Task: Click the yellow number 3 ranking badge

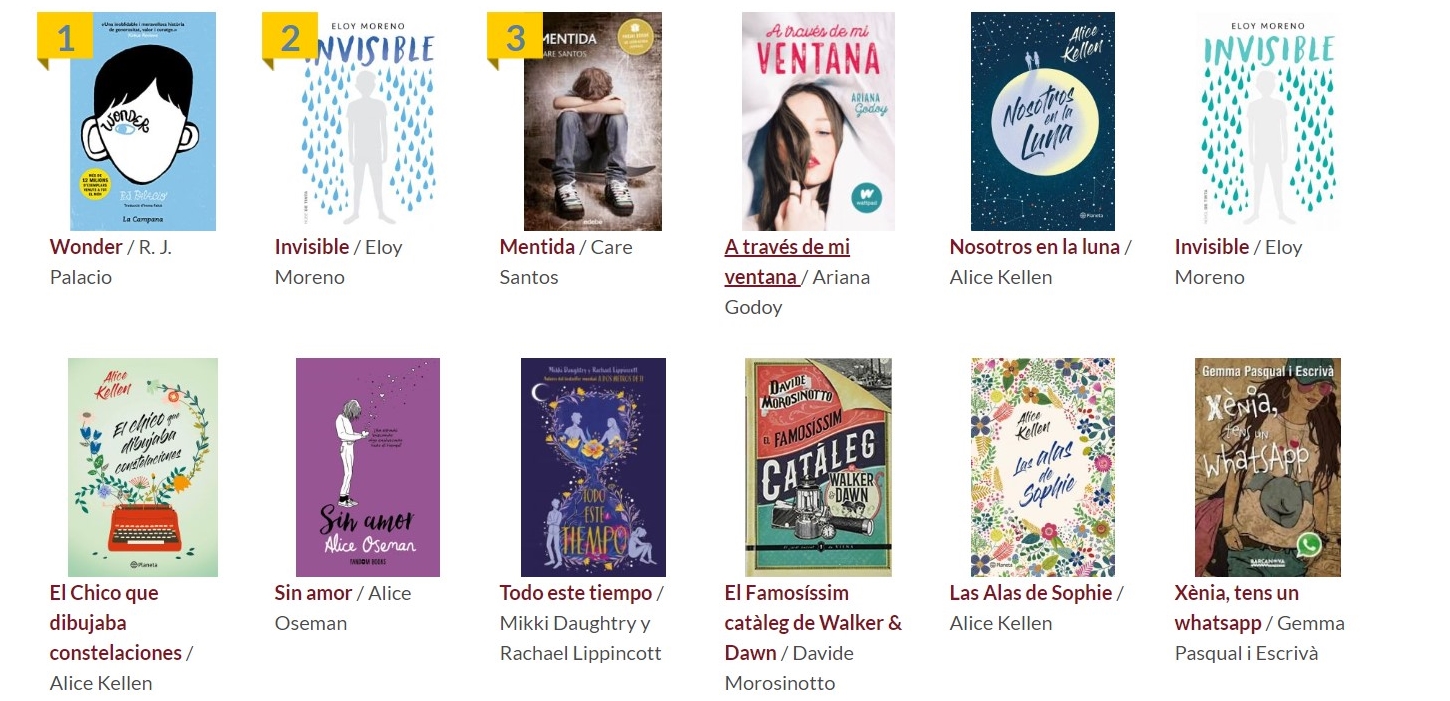Action: point(515,38)
